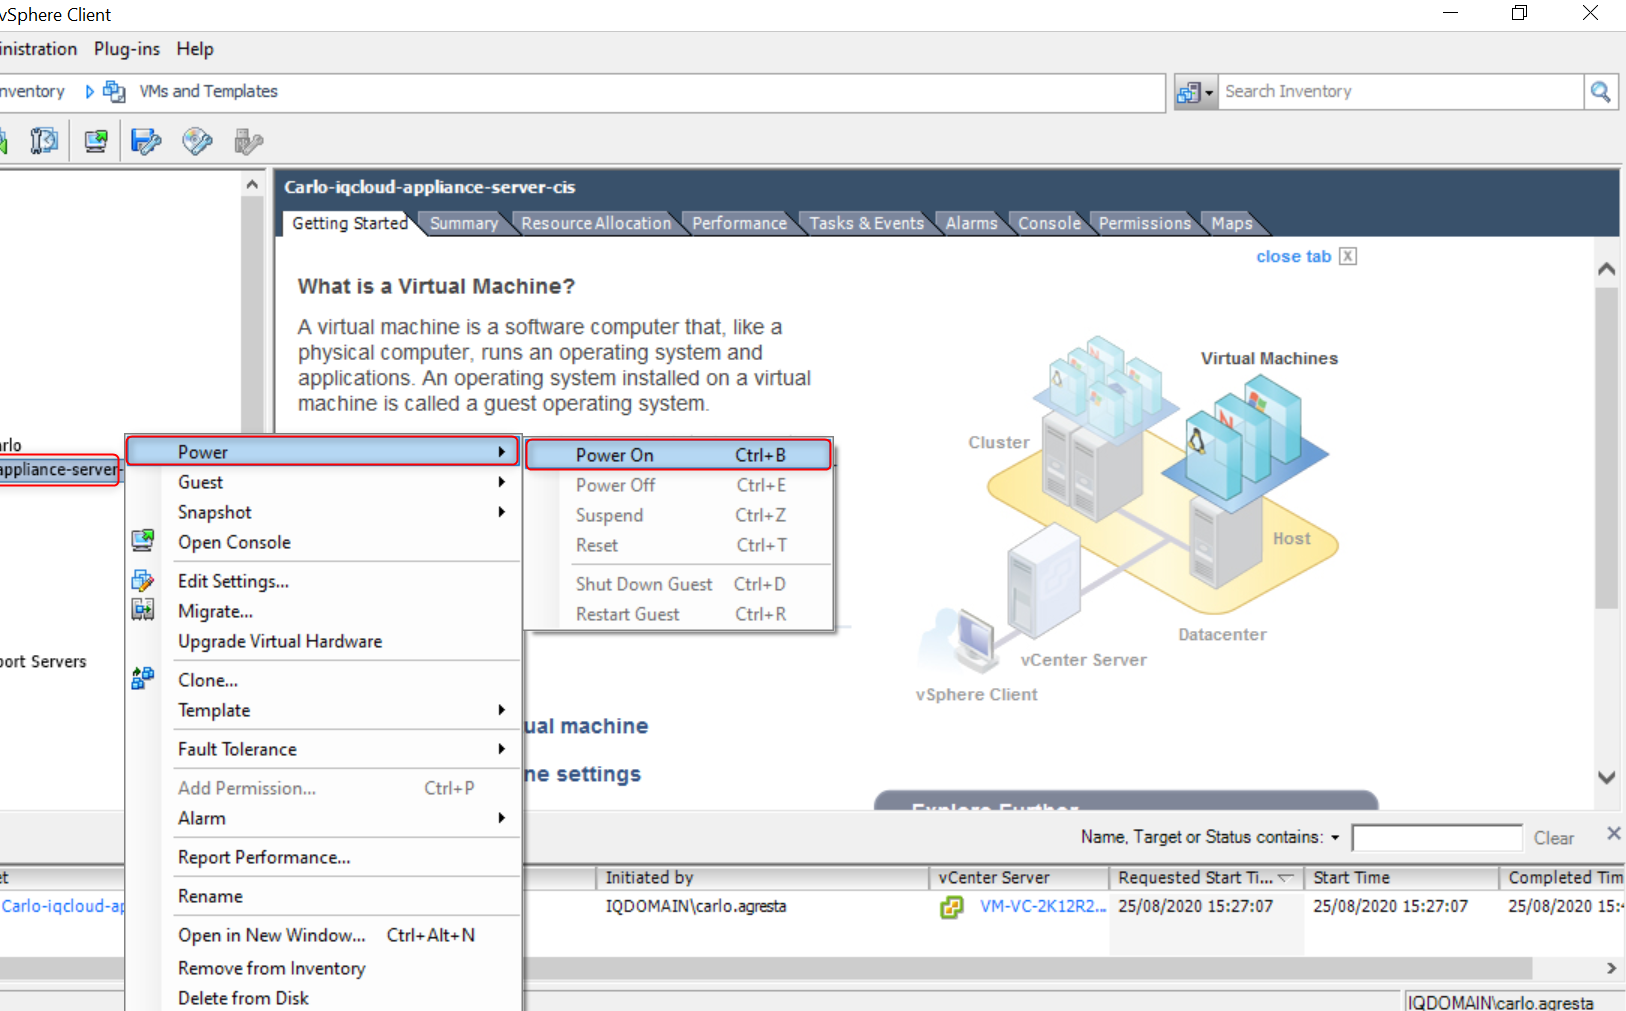Click the Migrate menu icon
The width and height of the screenshot is (1626, 1011).
tap(143, 609)
